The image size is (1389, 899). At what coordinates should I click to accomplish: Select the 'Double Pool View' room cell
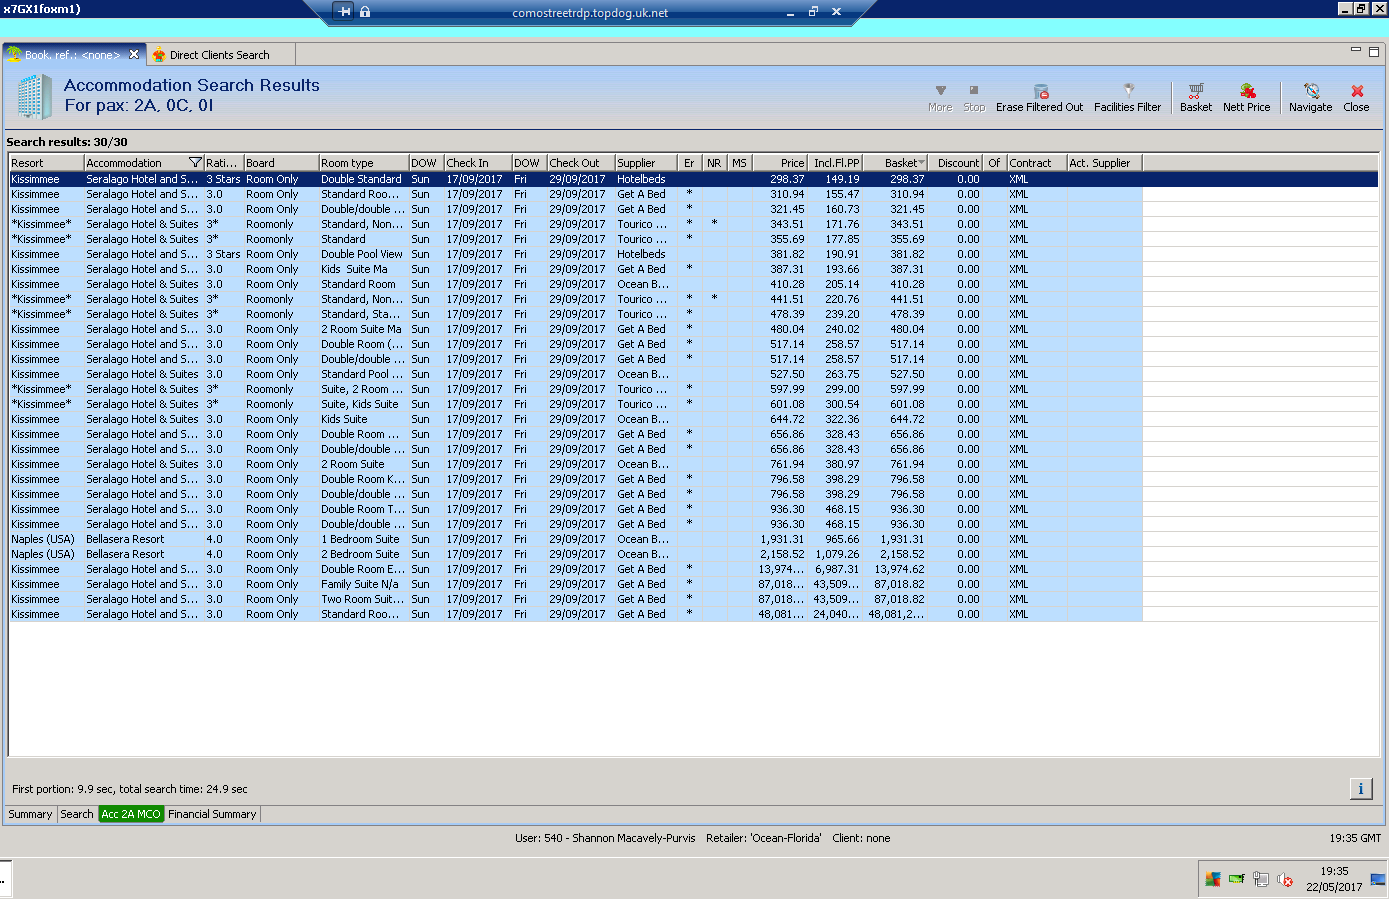tap(362, 254)
